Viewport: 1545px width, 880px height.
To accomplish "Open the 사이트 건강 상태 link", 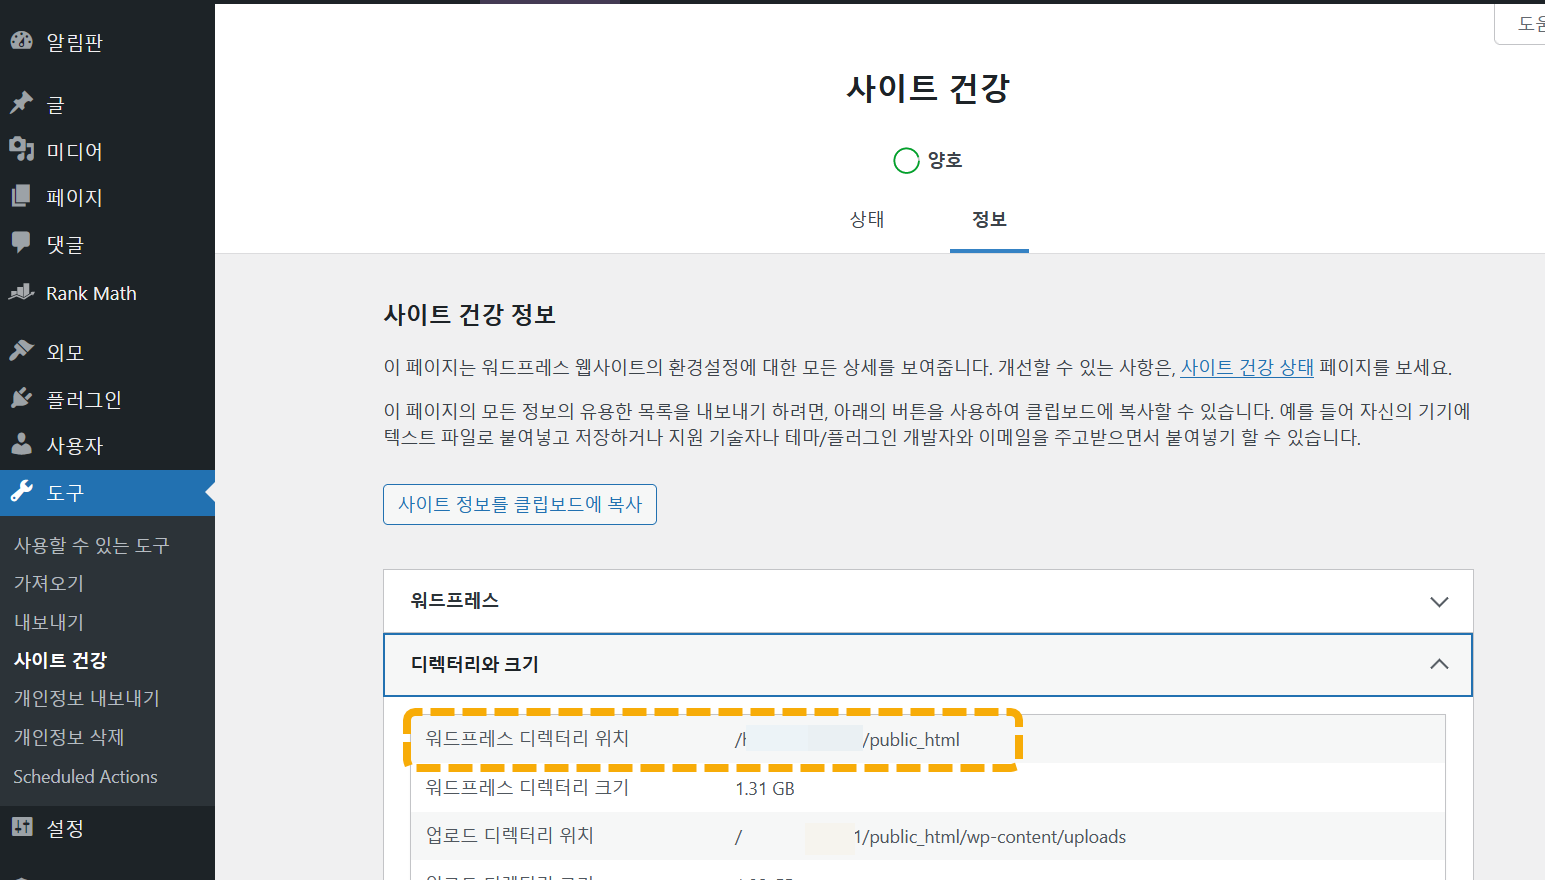I will 1246,366.
